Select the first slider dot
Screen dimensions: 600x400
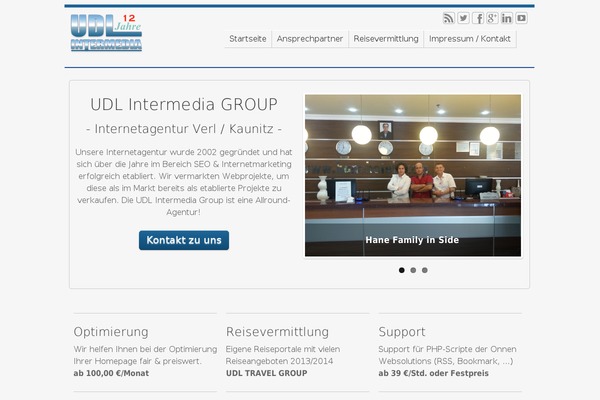click(x=401, y=270)
